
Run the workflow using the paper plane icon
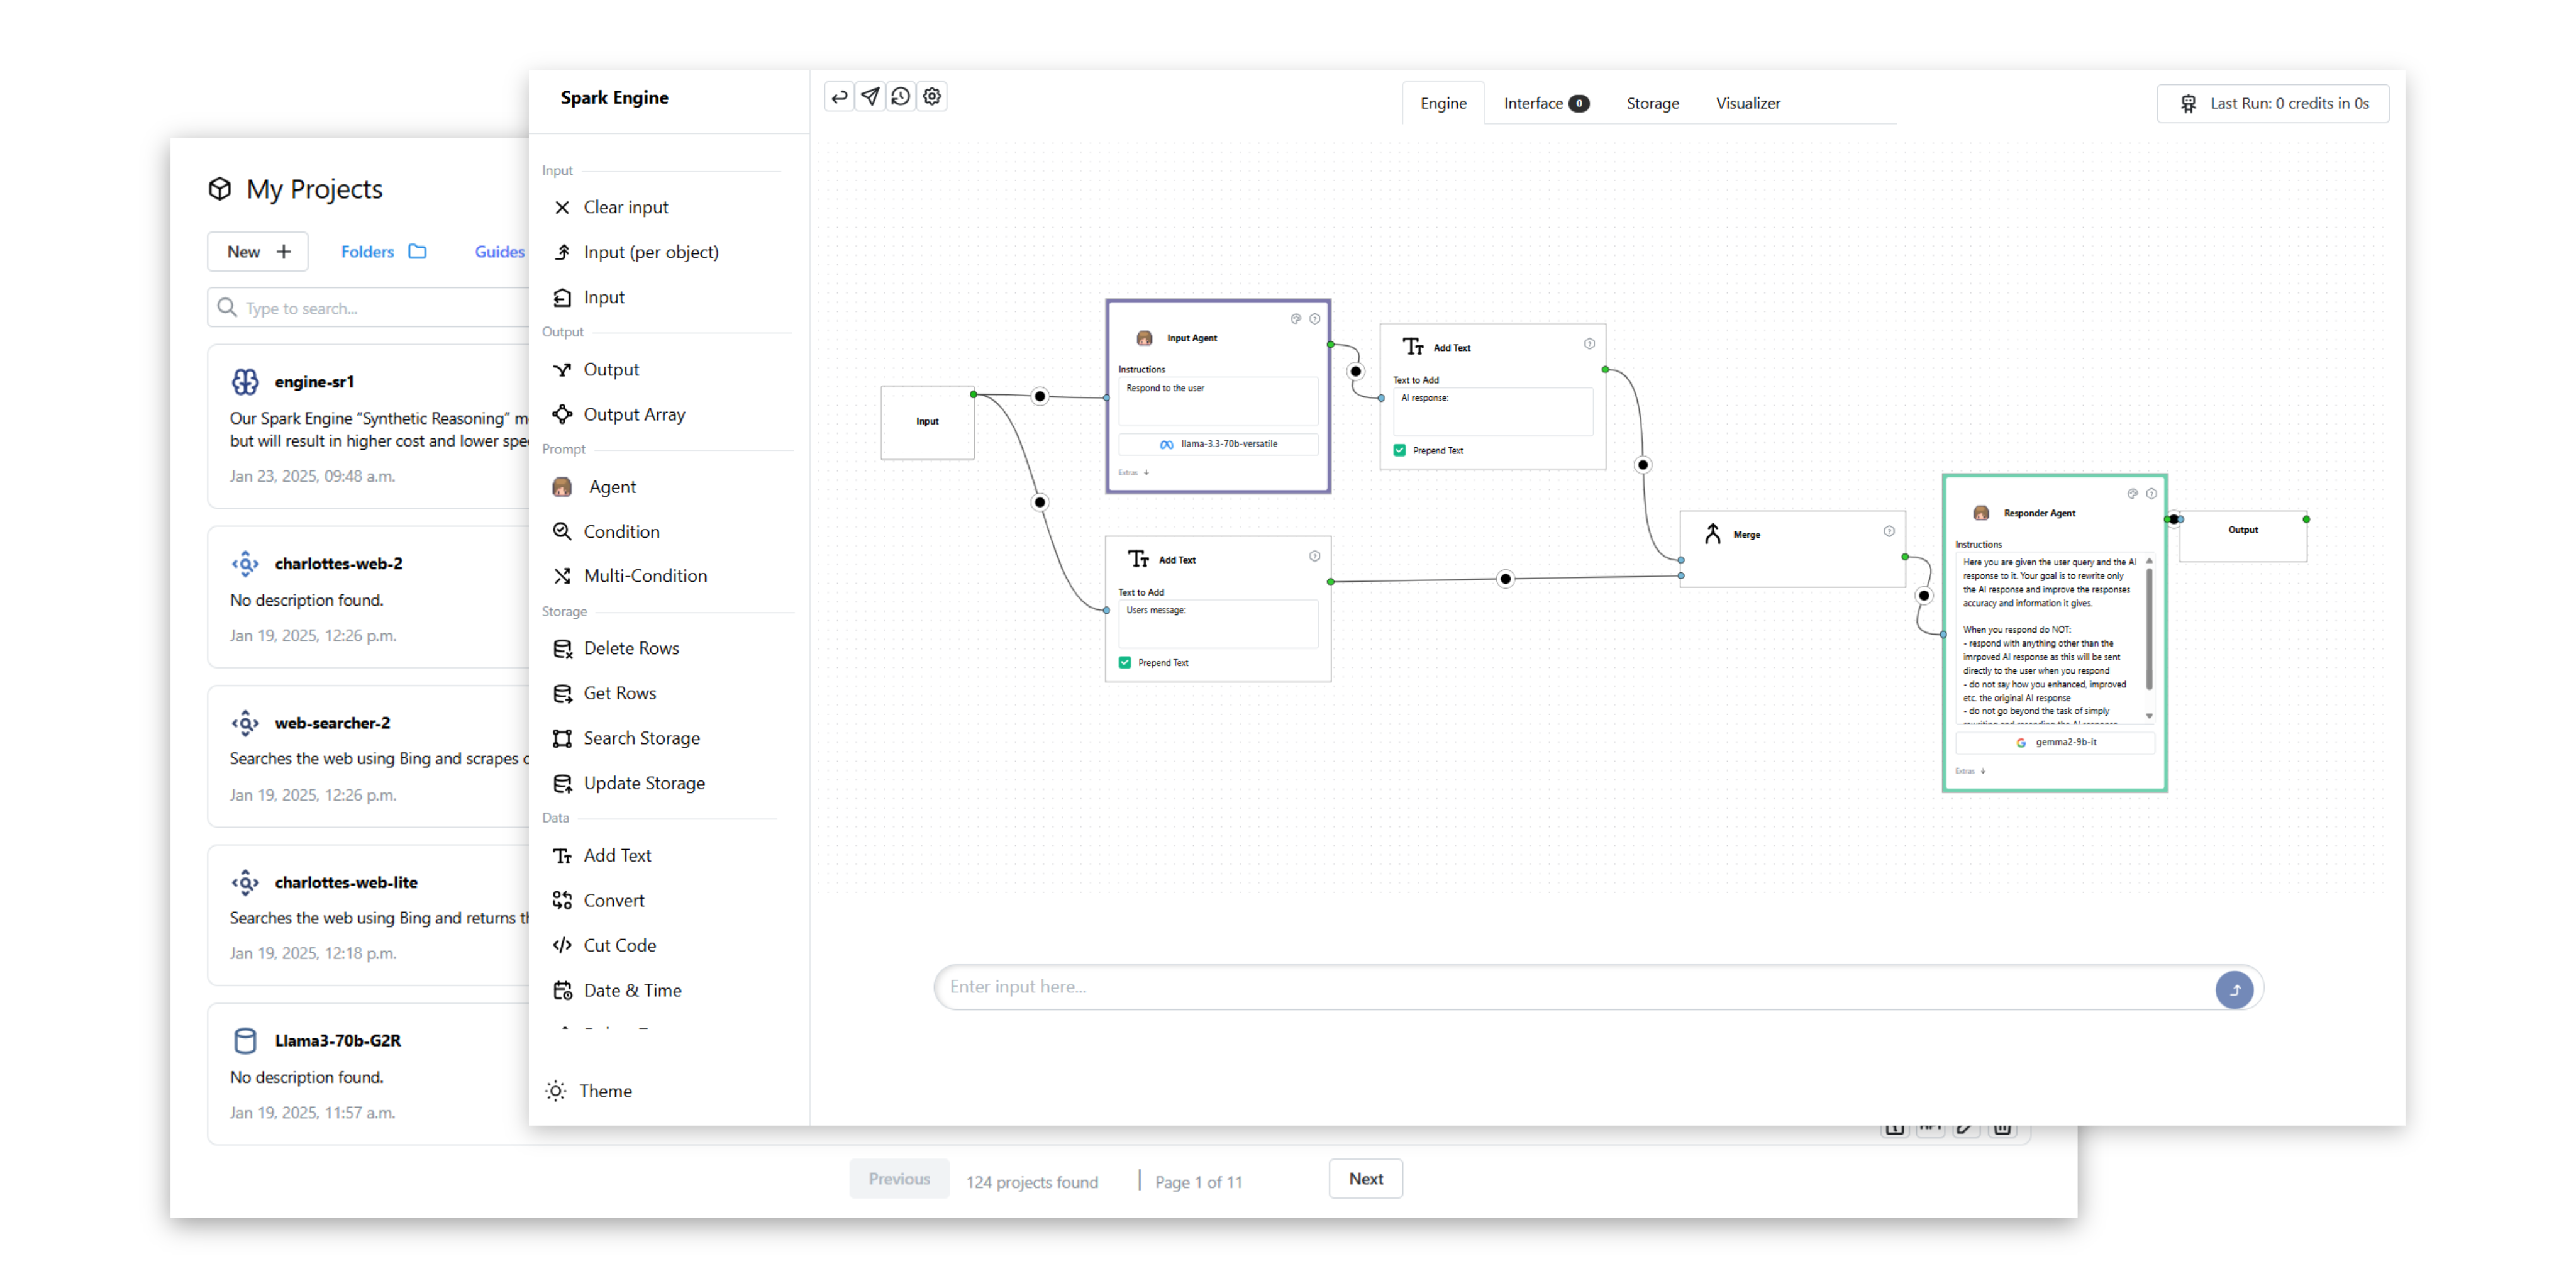(870, 96)
